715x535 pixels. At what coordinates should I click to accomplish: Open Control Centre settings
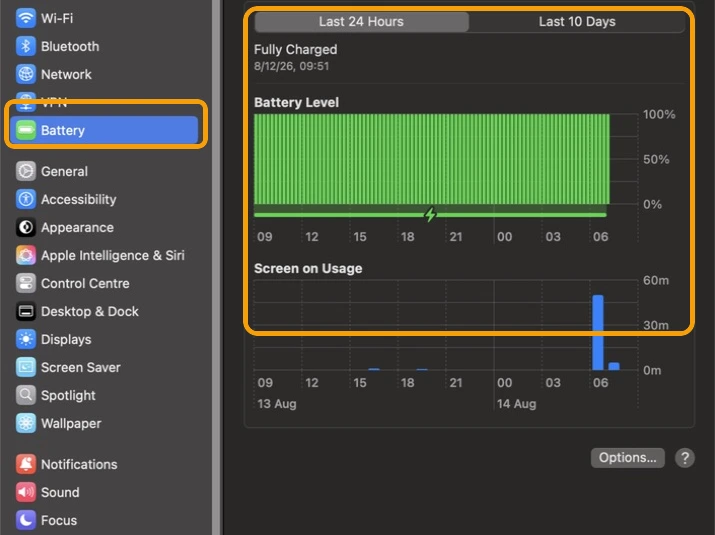click(x=104, y=283)
